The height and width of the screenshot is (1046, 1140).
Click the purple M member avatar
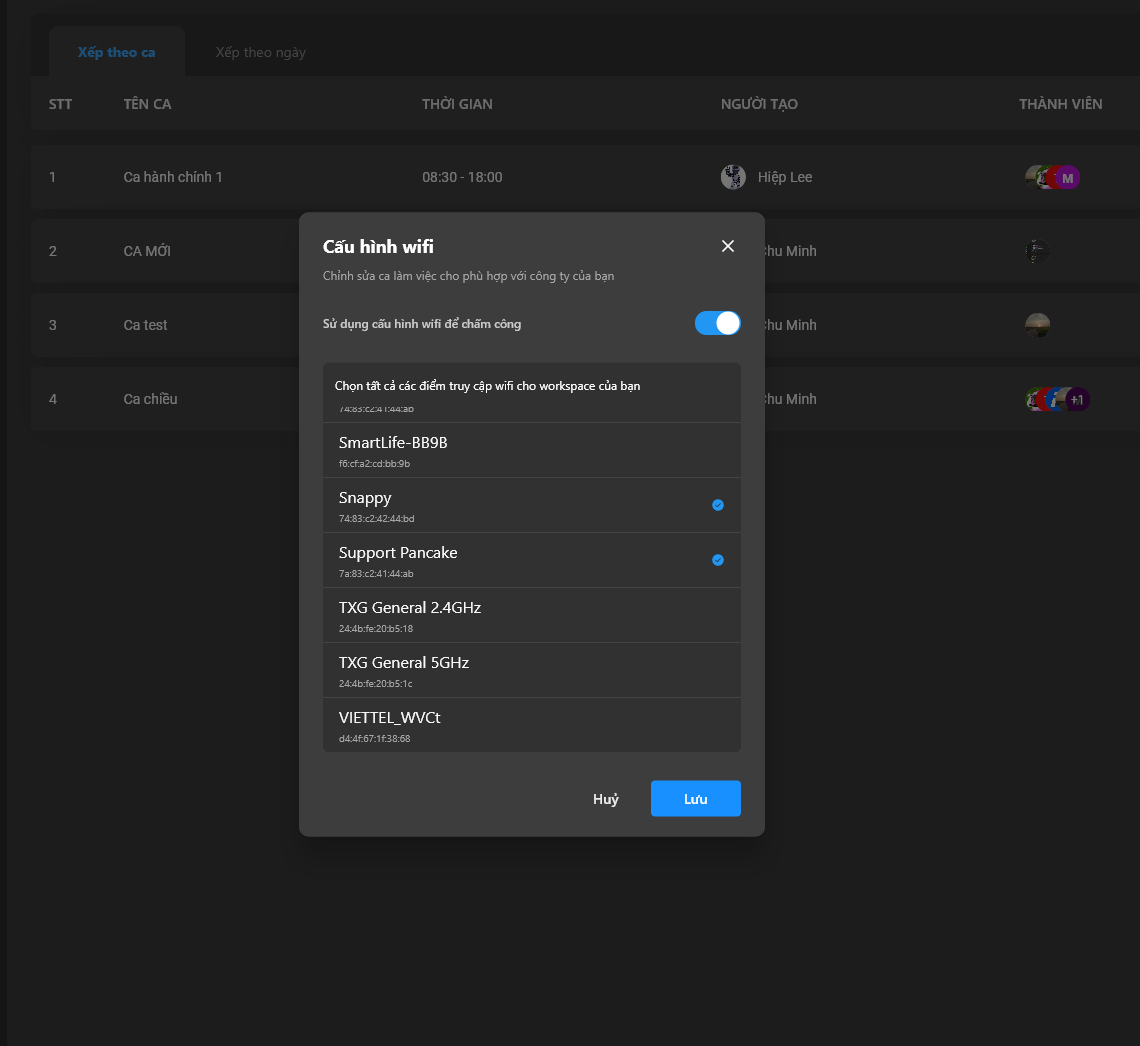pyautogui.click(x=1067, y=178)
